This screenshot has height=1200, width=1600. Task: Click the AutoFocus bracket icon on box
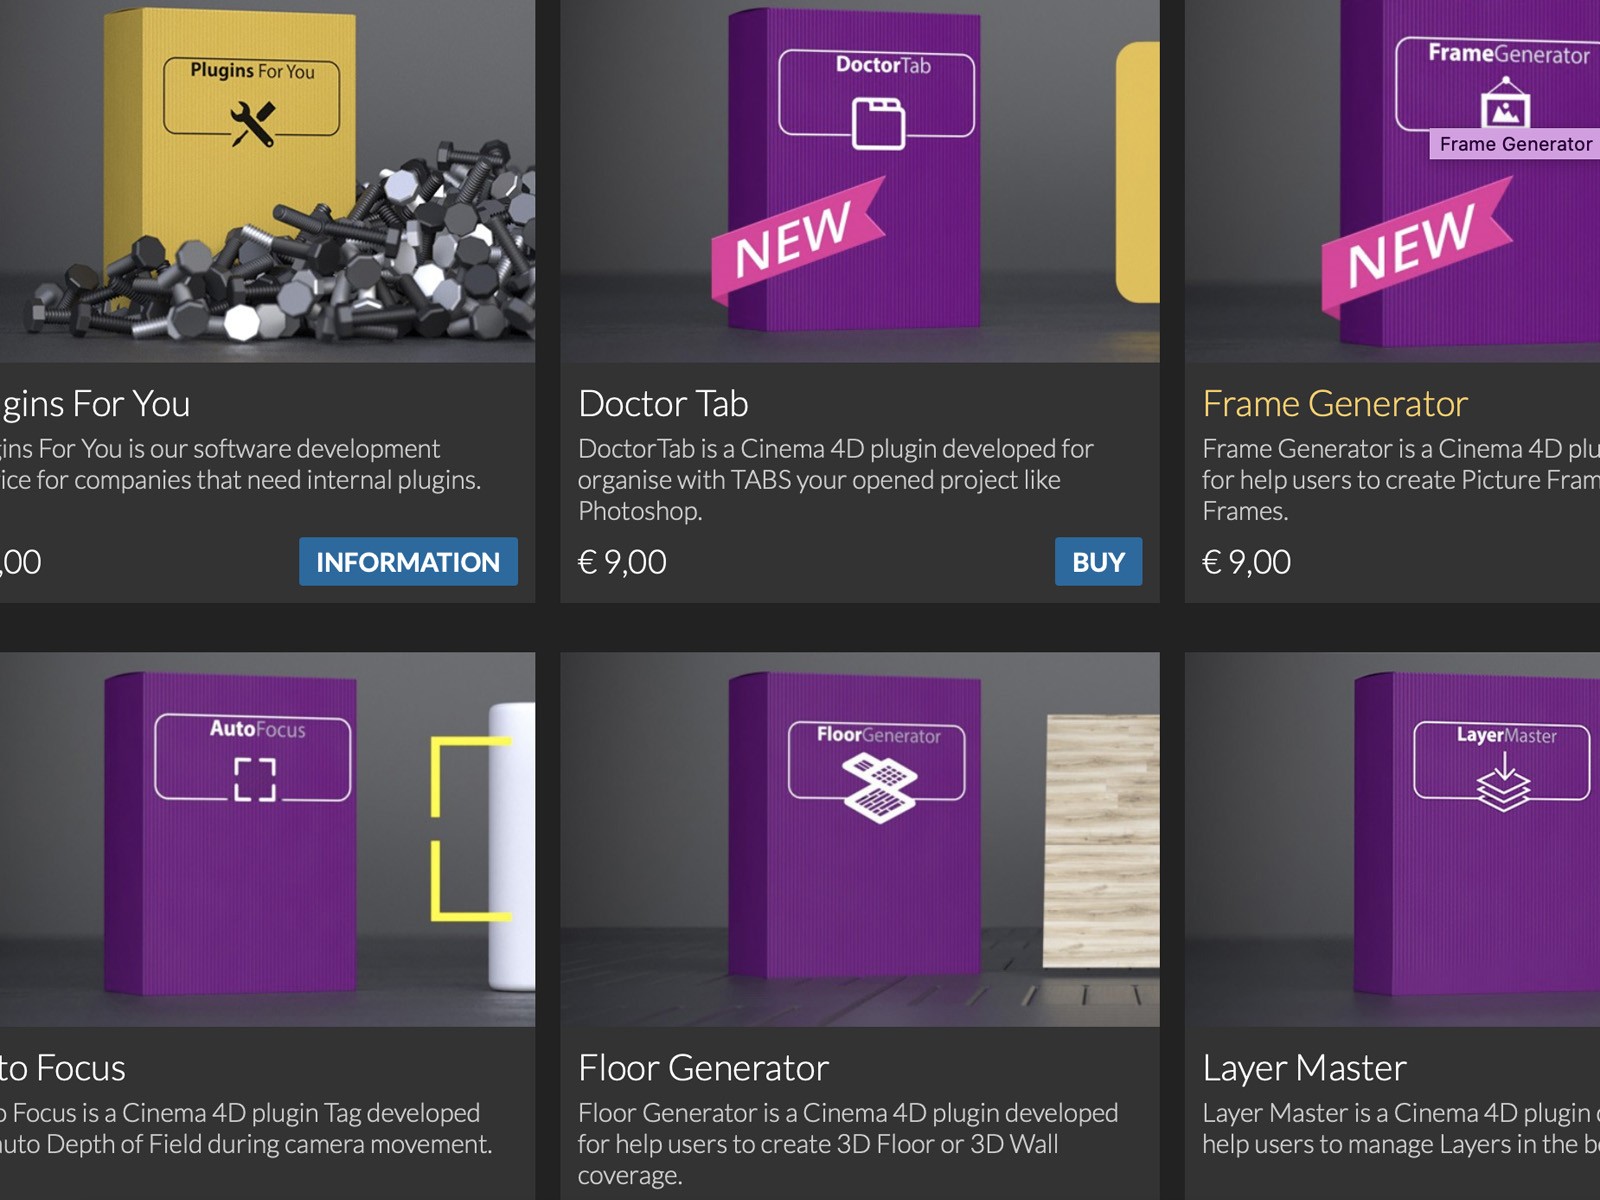[x=255, y=779]
